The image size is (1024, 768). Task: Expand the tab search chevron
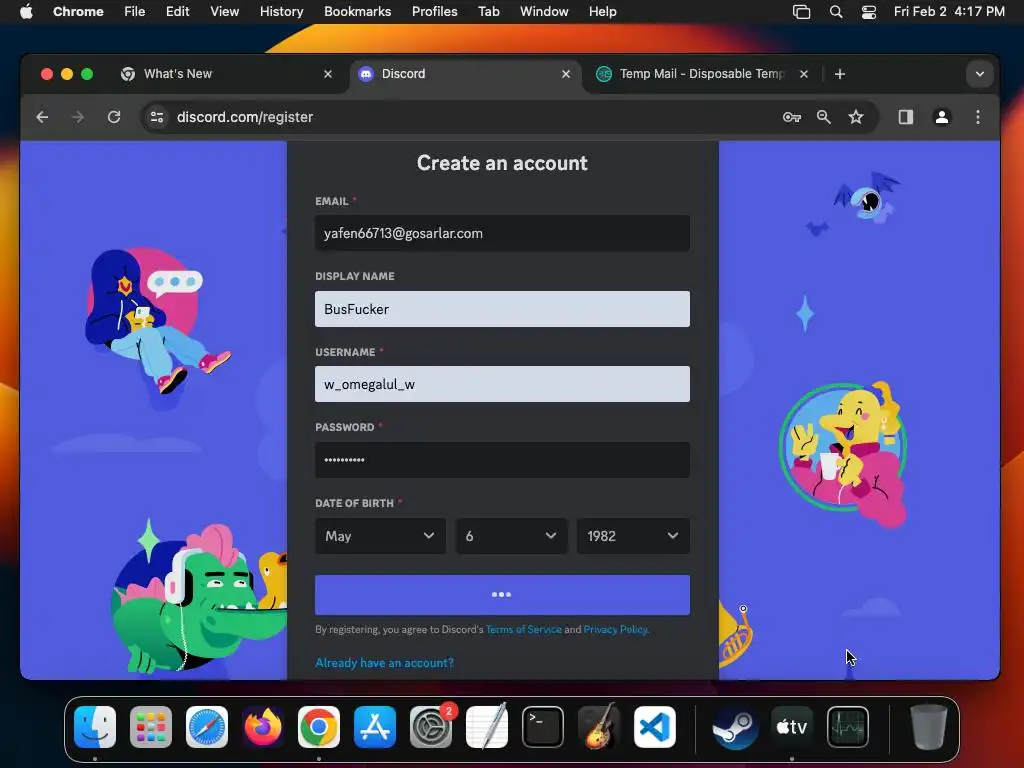tap(980, 74)
